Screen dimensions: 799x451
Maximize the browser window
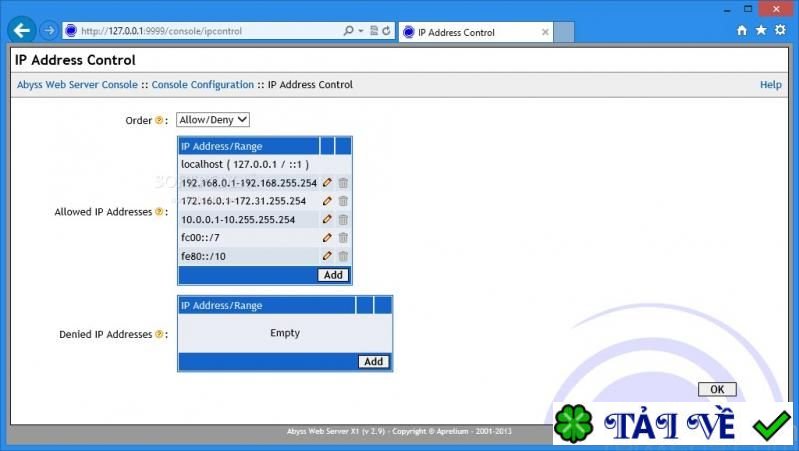pyautogui.click(x=748, y=9)
